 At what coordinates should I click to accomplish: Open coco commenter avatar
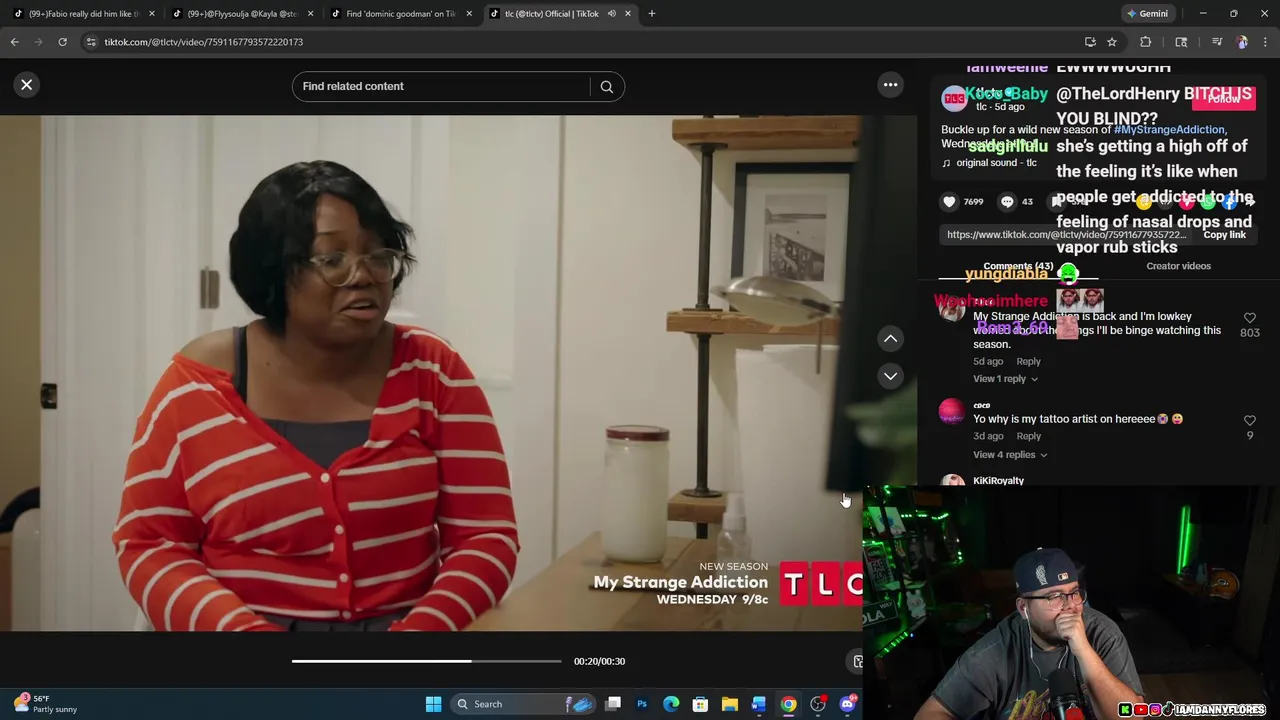[x=951, y=412]
